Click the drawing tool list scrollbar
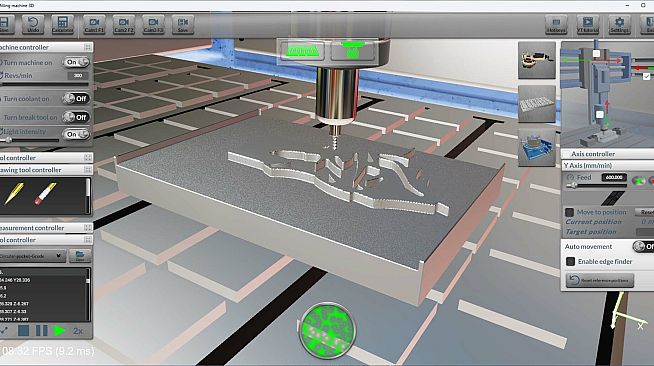 88,196
